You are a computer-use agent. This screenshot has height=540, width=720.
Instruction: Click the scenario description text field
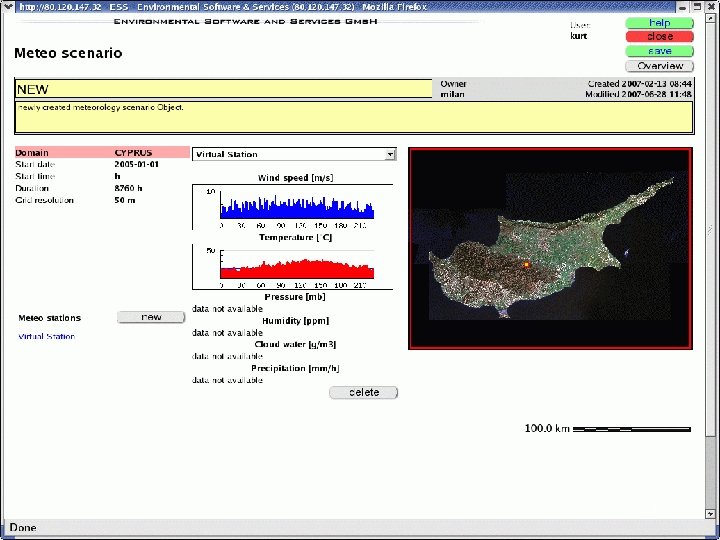[354, 117]
